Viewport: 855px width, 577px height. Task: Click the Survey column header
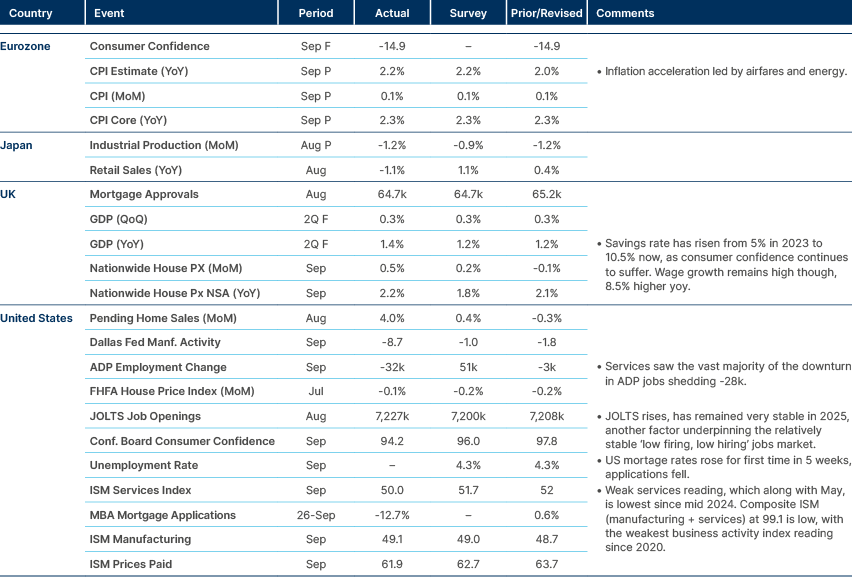click(x=466, y=12)
